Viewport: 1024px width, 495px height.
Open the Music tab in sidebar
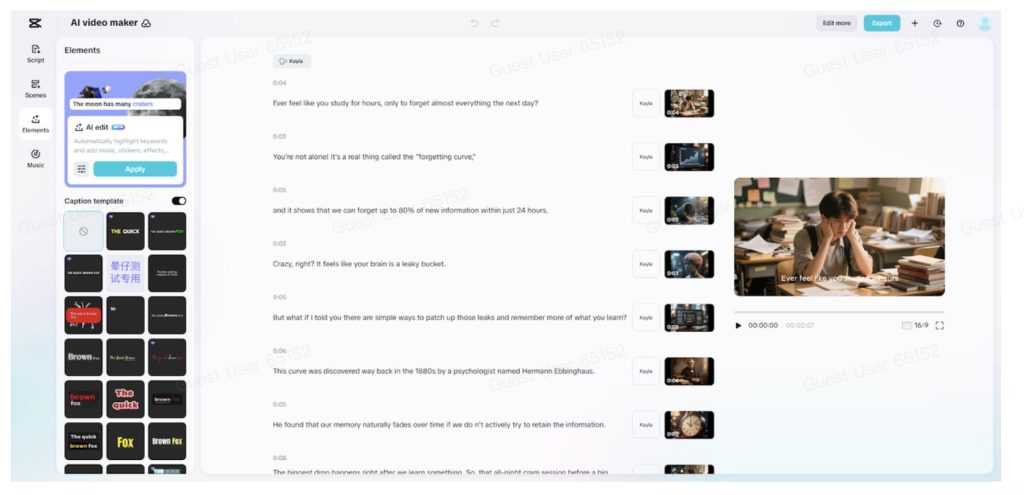35,158
